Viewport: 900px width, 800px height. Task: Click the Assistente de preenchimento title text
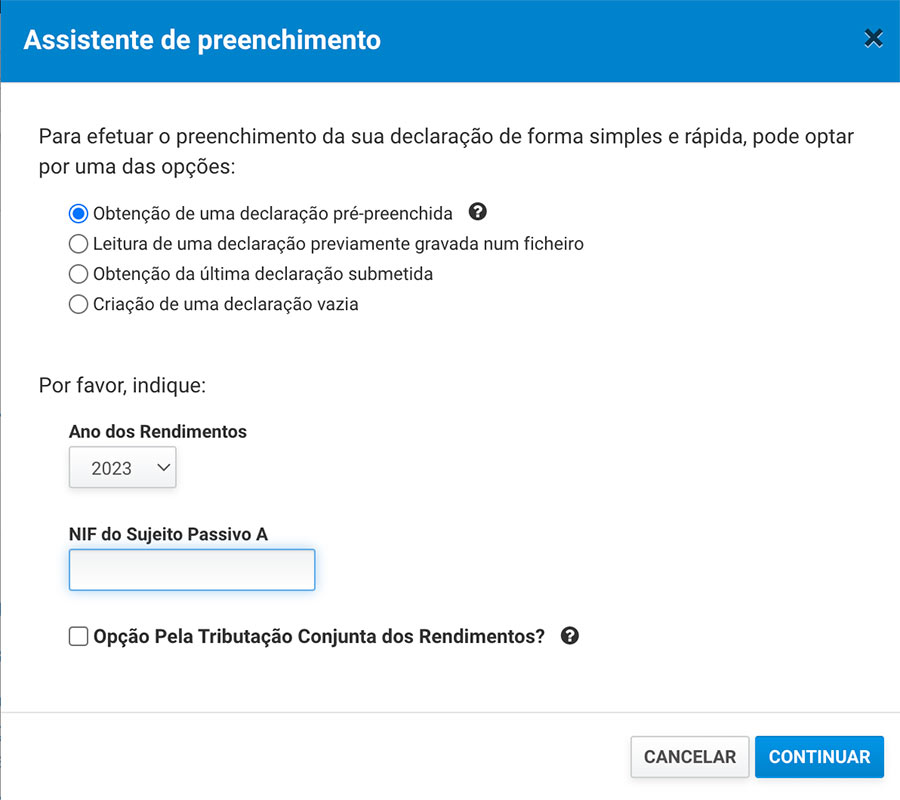tap(202, 41)
